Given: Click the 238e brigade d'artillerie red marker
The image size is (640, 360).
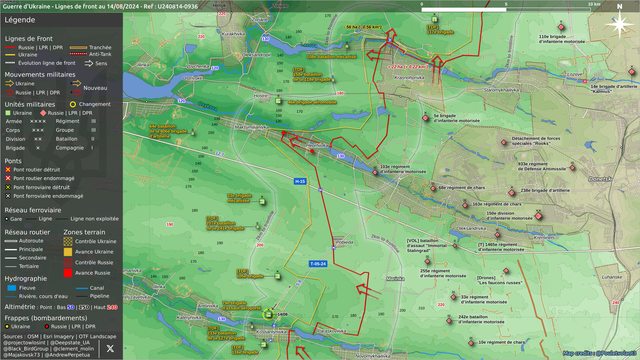Looking at the screenshot, I should pos(512,193).
